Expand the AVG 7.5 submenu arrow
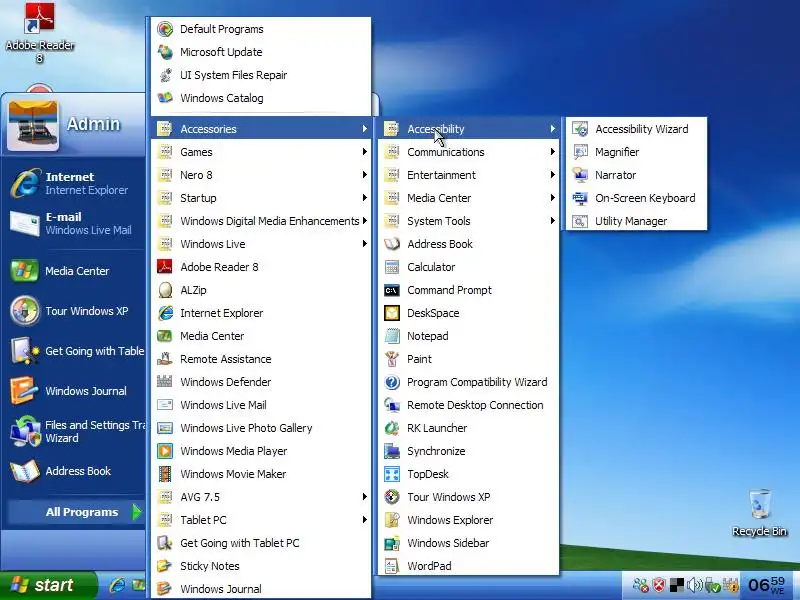The image size is (800, 600). coord(364,496)
